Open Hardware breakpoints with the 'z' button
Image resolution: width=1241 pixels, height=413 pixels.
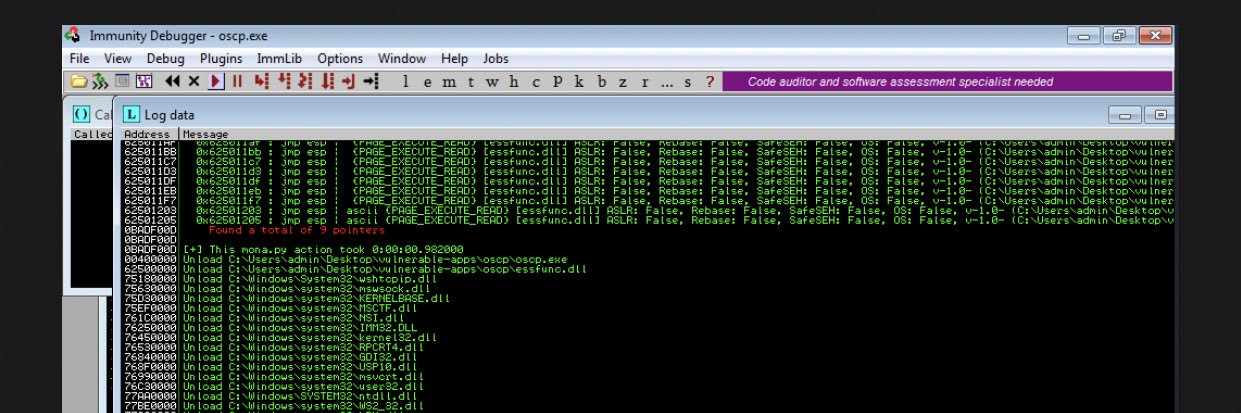tap(623, 82)
